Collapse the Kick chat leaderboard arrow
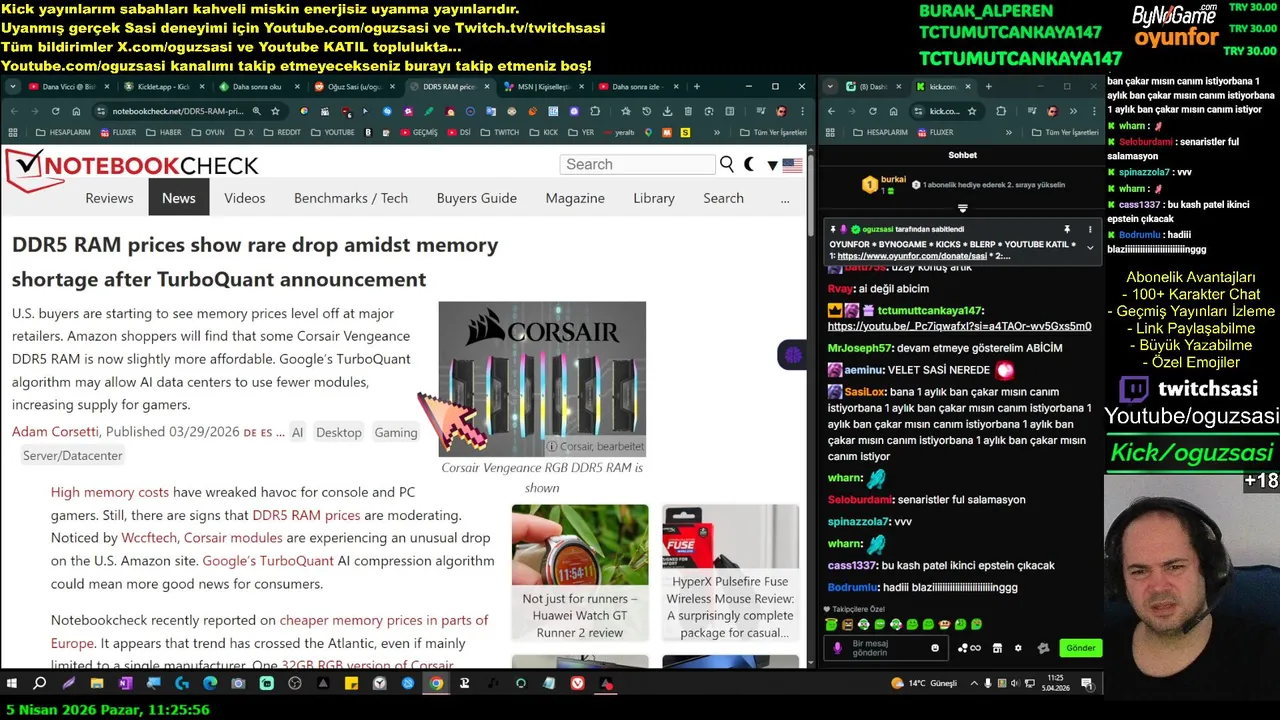The height and width of the screenshot is (720, 1280). pyautogui.click(x=963, y=208)
